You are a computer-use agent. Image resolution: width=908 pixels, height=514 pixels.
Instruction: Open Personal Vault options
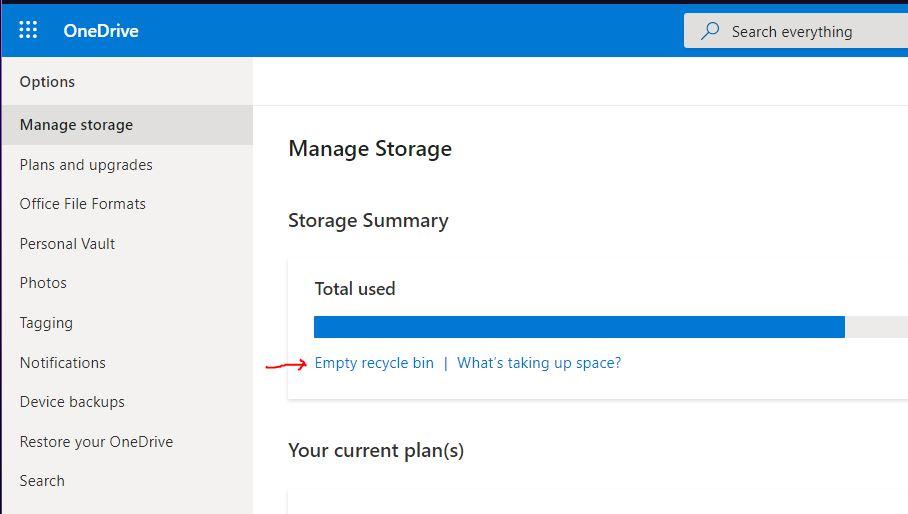67,244
